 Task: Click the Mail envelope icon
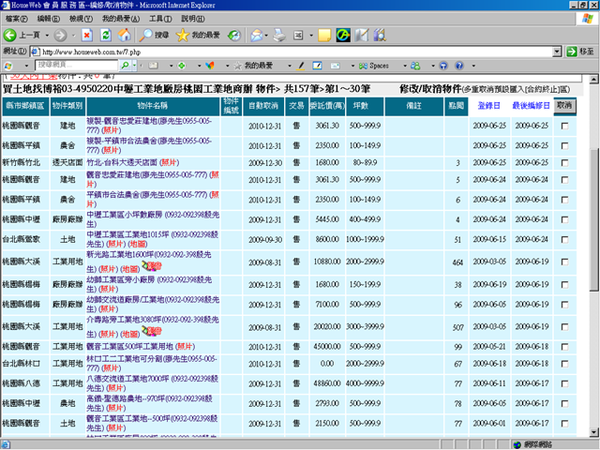click(x=256, y=35)
